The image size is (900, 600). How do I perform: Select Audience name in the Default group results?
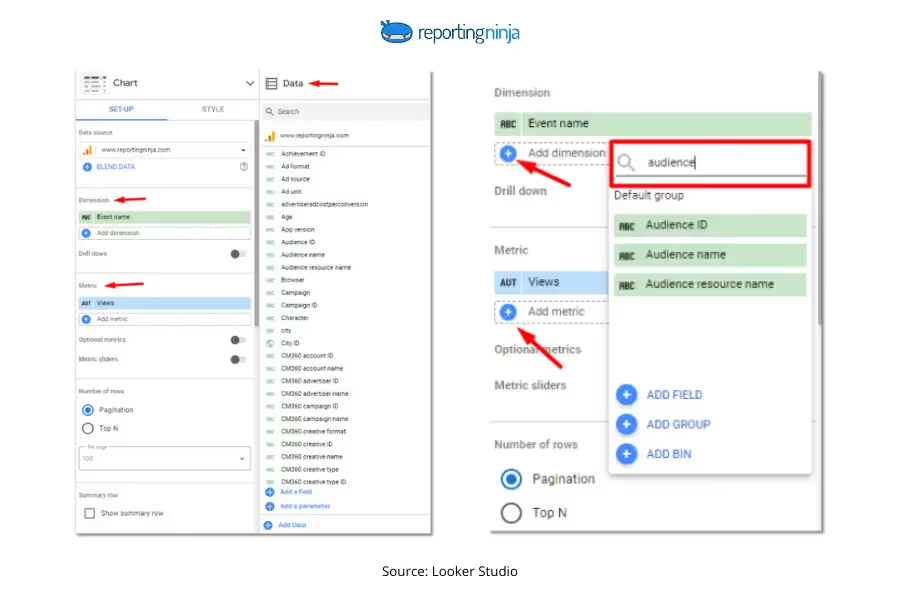710,255
